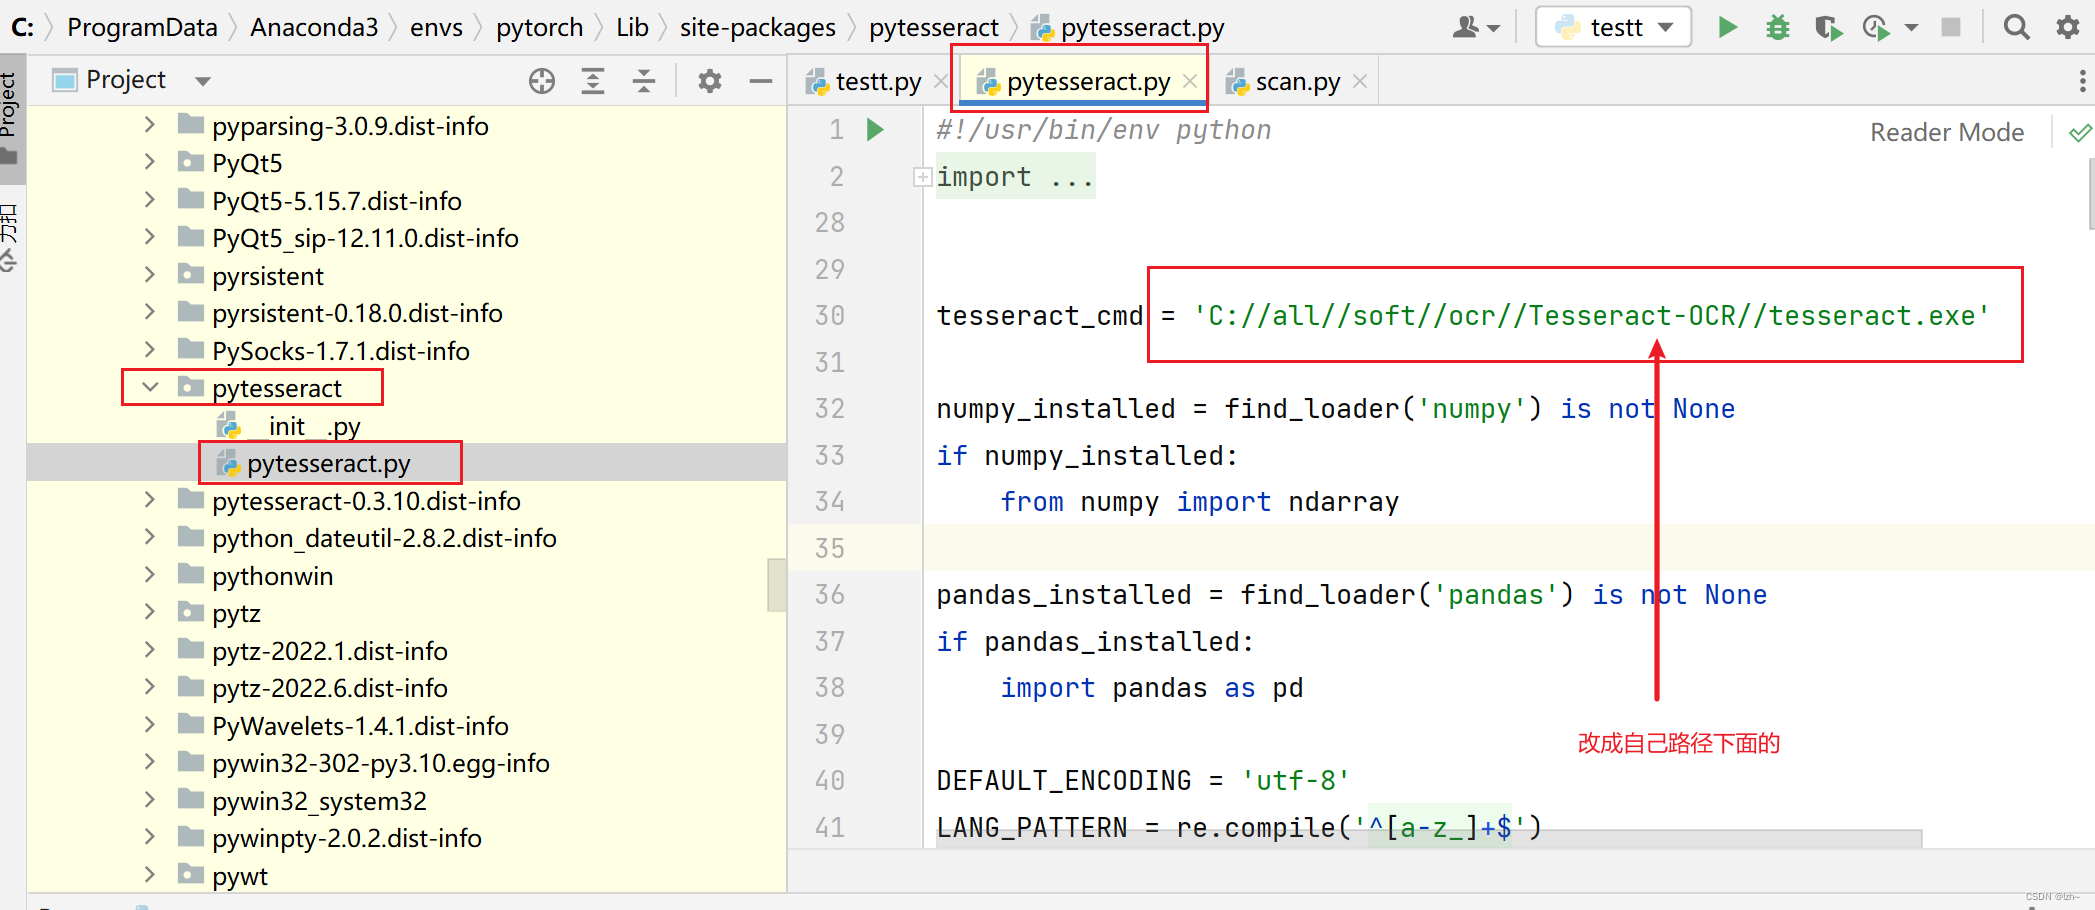2095x910 pixels.
Task: Open Search Everywhere magnifier
Action: click(x=2017, y=27)
